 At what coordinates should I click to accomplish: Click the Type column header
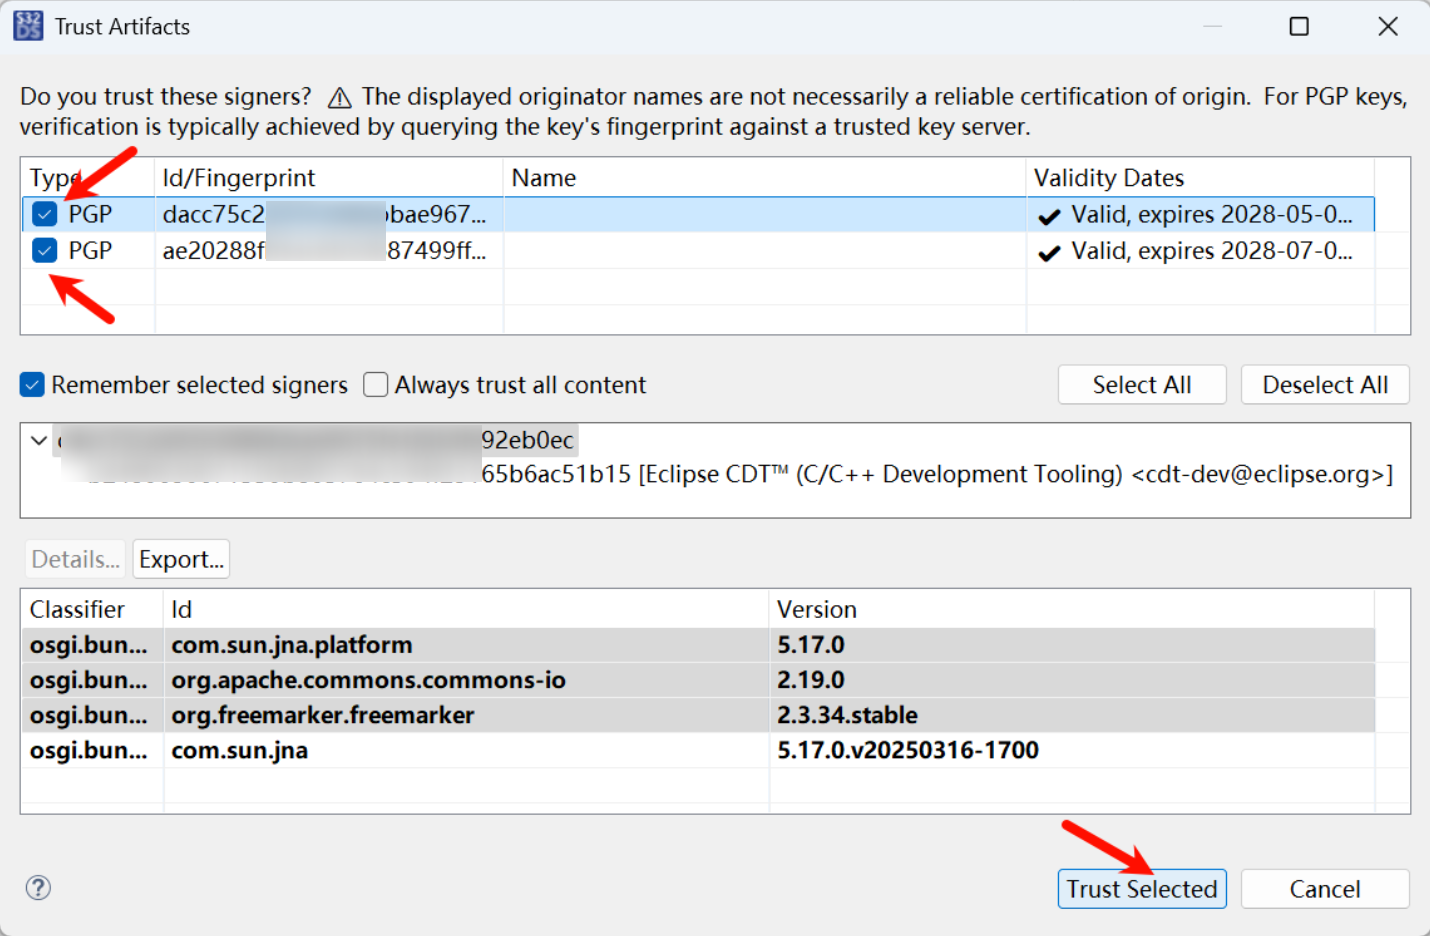coord(88,178)
